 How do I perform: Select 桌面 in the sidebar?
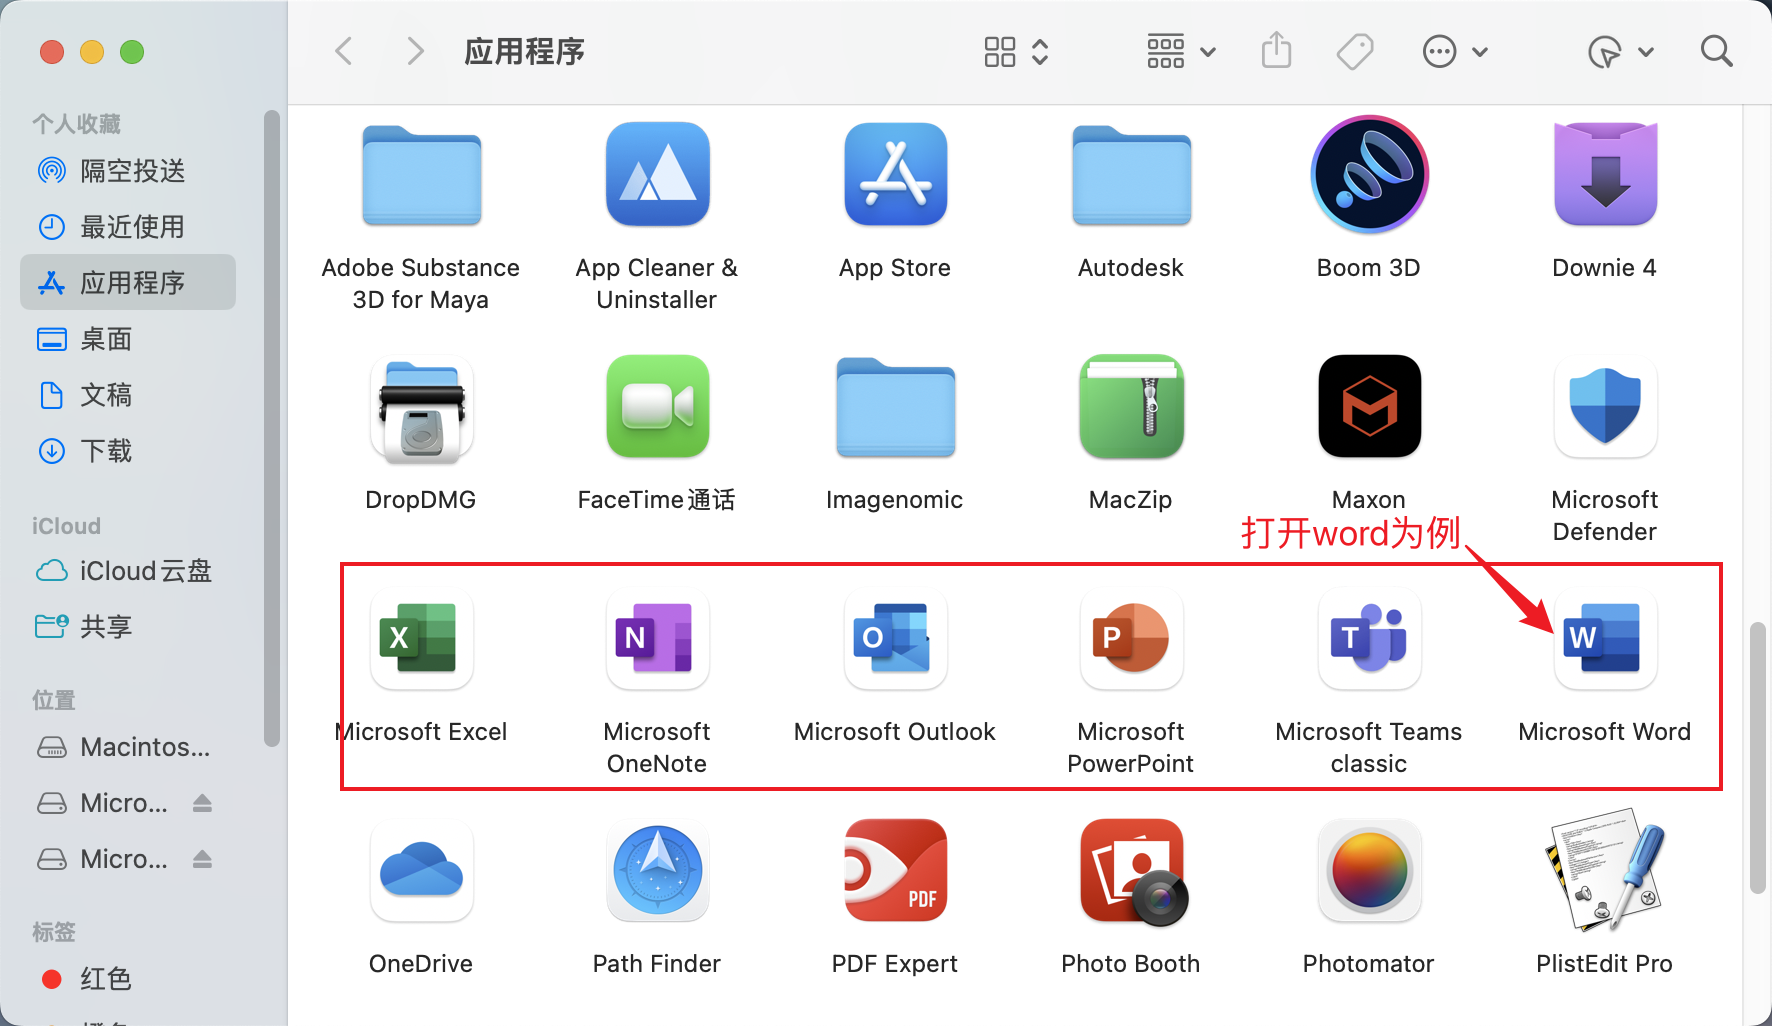coord(128,339)
